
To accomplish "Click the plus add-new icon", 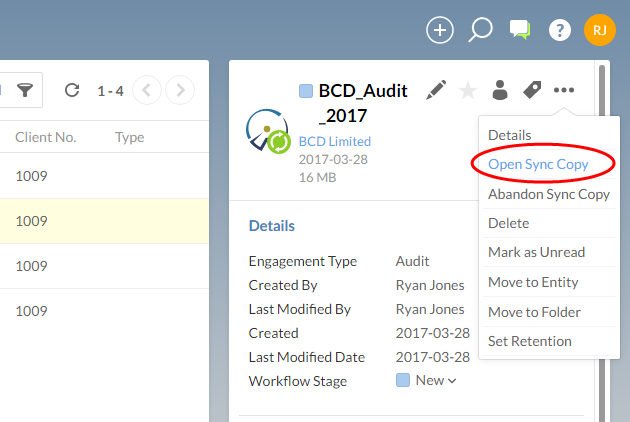I will (440, 30).
